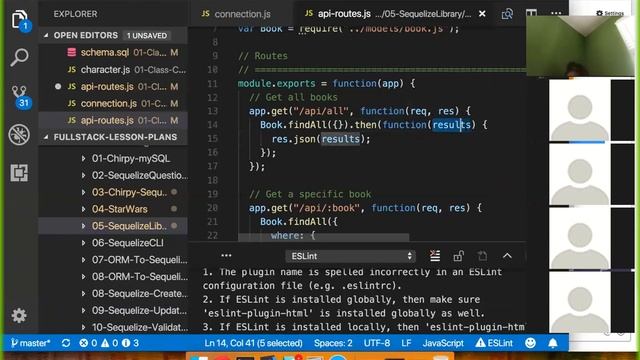Select ESLint output channel dropdown

tap(350, 256)
